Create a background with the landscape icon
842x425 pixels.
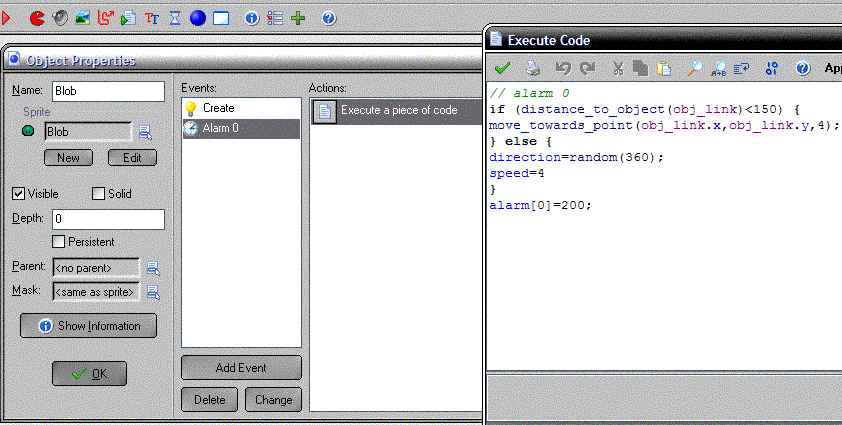tap(83, 18)
